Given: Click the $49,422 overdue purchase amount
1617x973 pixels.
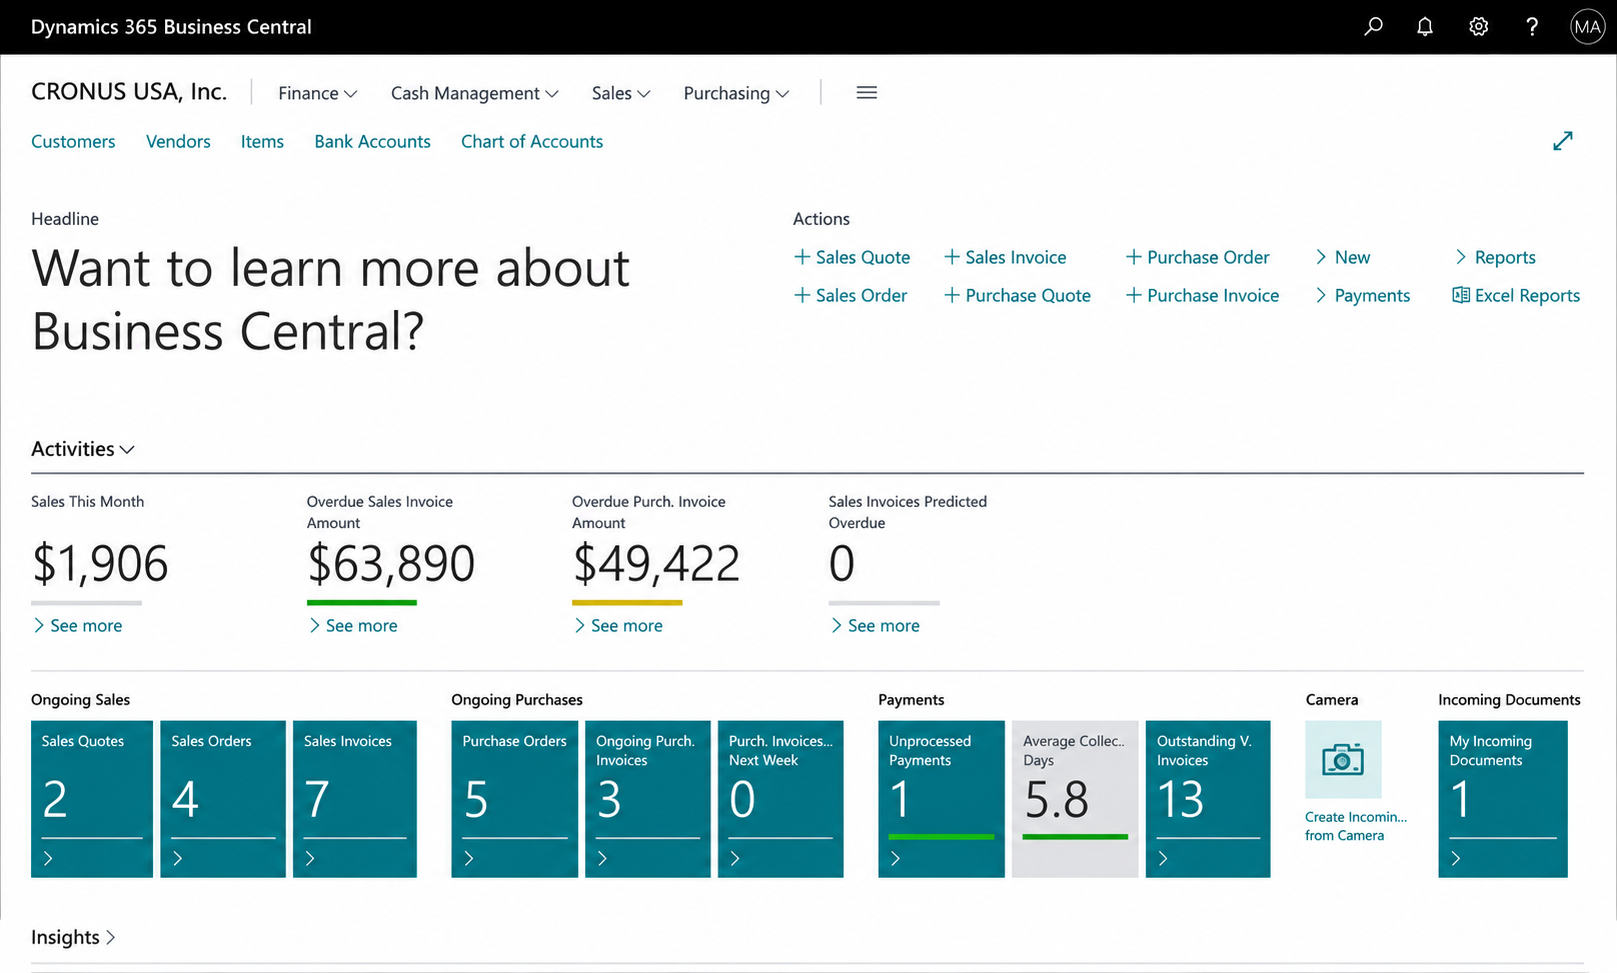Looking at the screenshot, I should pyautogui.click(x=656, y=563).
